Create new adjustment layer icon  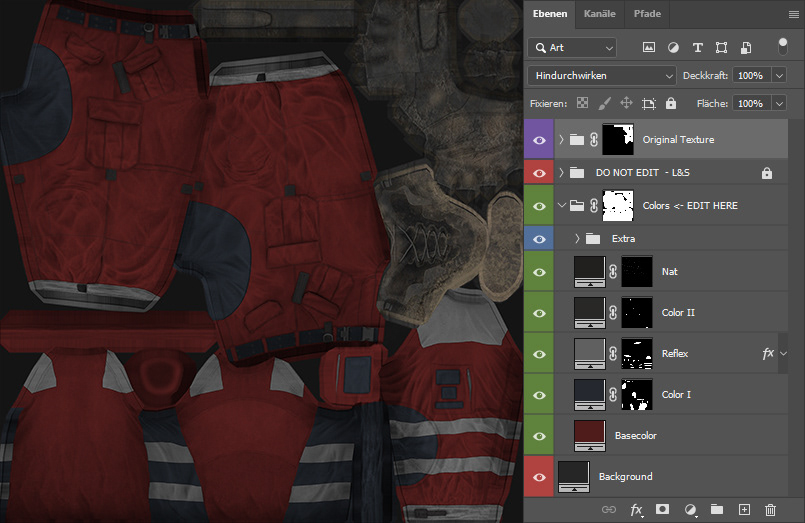coord(691,509)
